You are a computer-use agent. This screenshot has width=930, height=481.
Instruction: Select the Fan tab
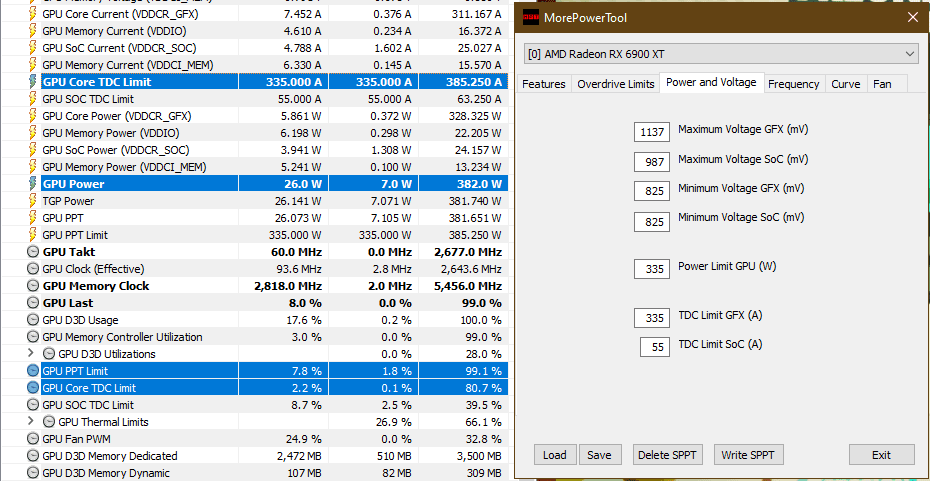[x=882, y=84]
